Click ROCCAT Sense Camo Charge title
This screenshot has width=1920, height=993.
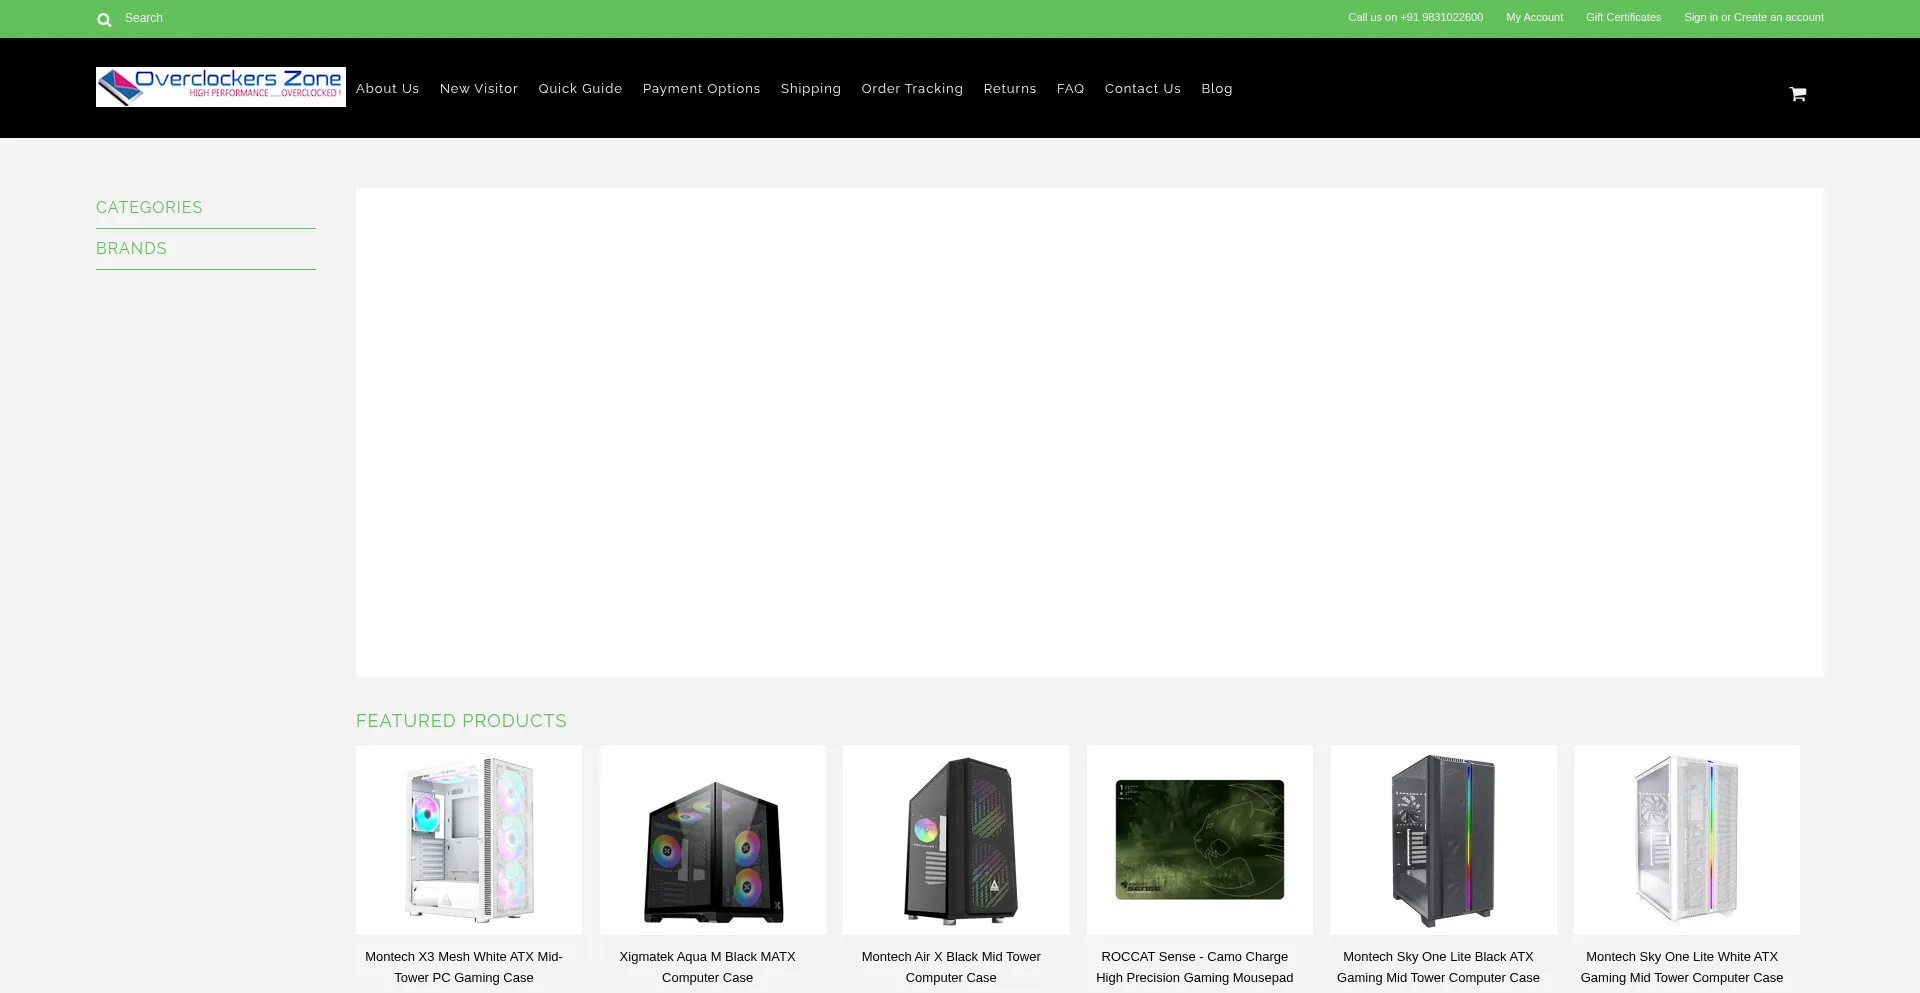coord(1195,967)
